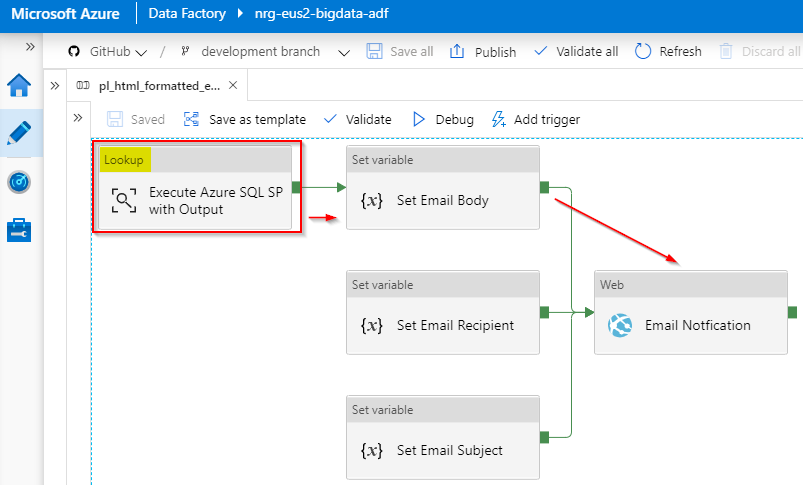Click Save all in the toolbar

[x=399, y=51]
